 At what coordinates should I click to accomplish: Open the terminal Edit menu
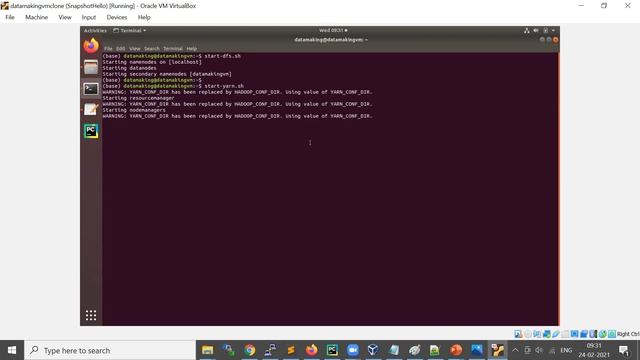point(120,49)
